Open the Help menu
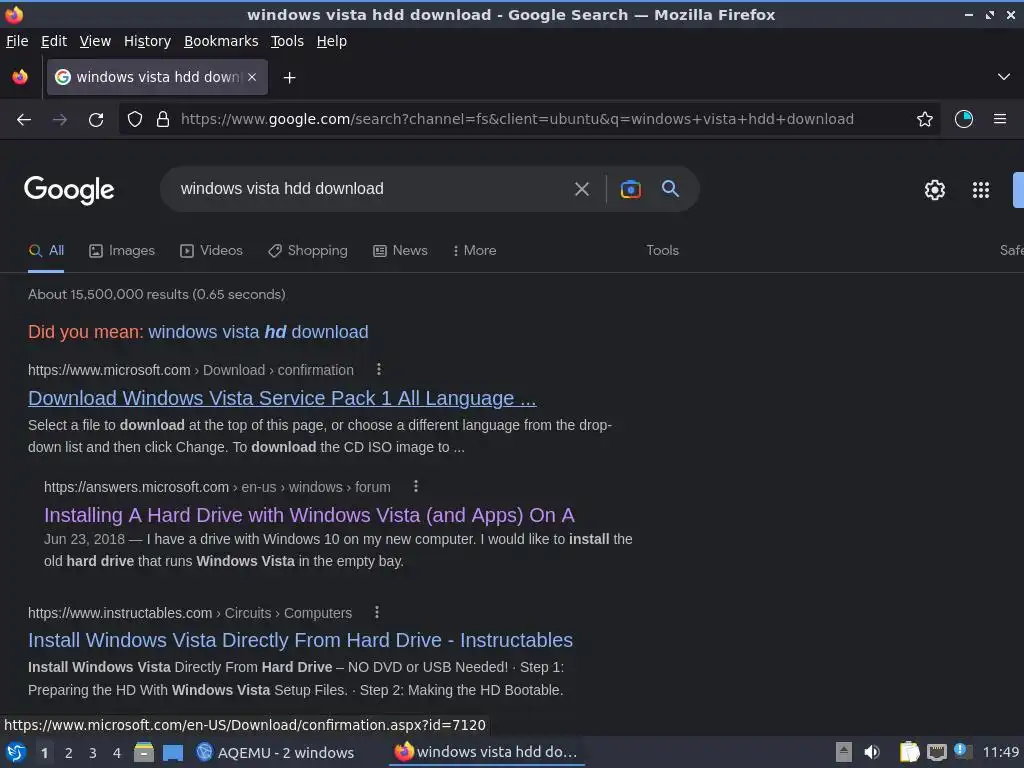1024x768 pixels. 332,41
